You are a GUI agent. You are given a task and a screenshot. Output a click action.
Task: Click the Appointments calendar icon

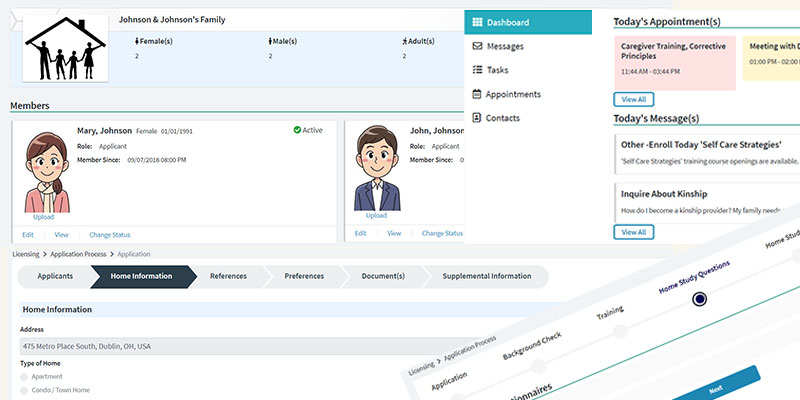(477, 94)
